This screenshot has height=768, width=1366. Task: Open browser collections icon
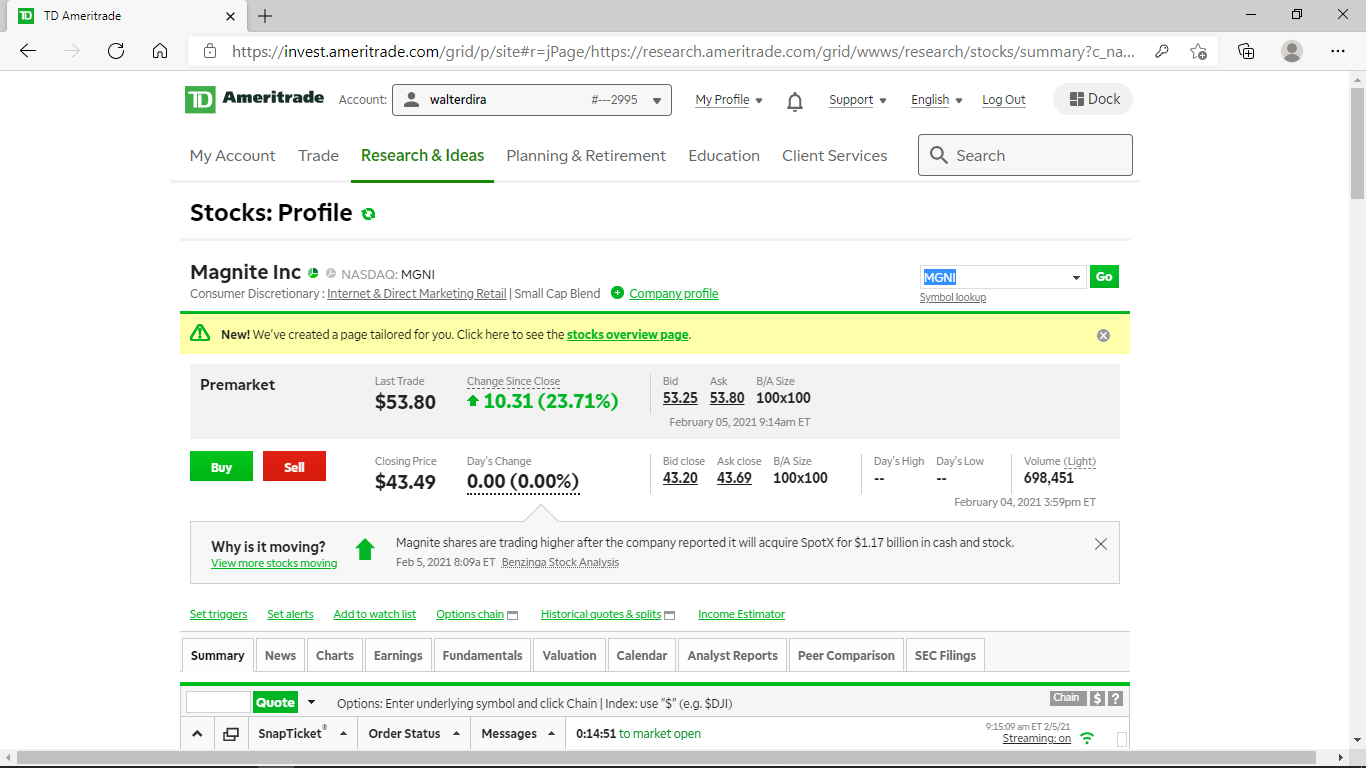coord(1246,51)
